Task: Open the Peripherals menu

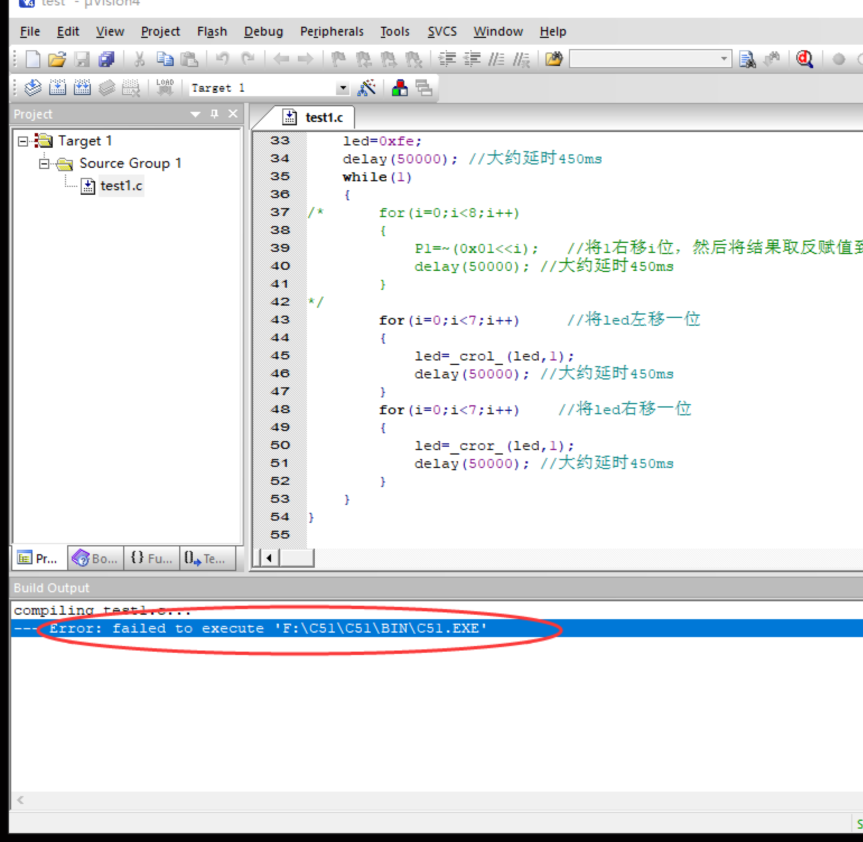Action: coord(332,31)
